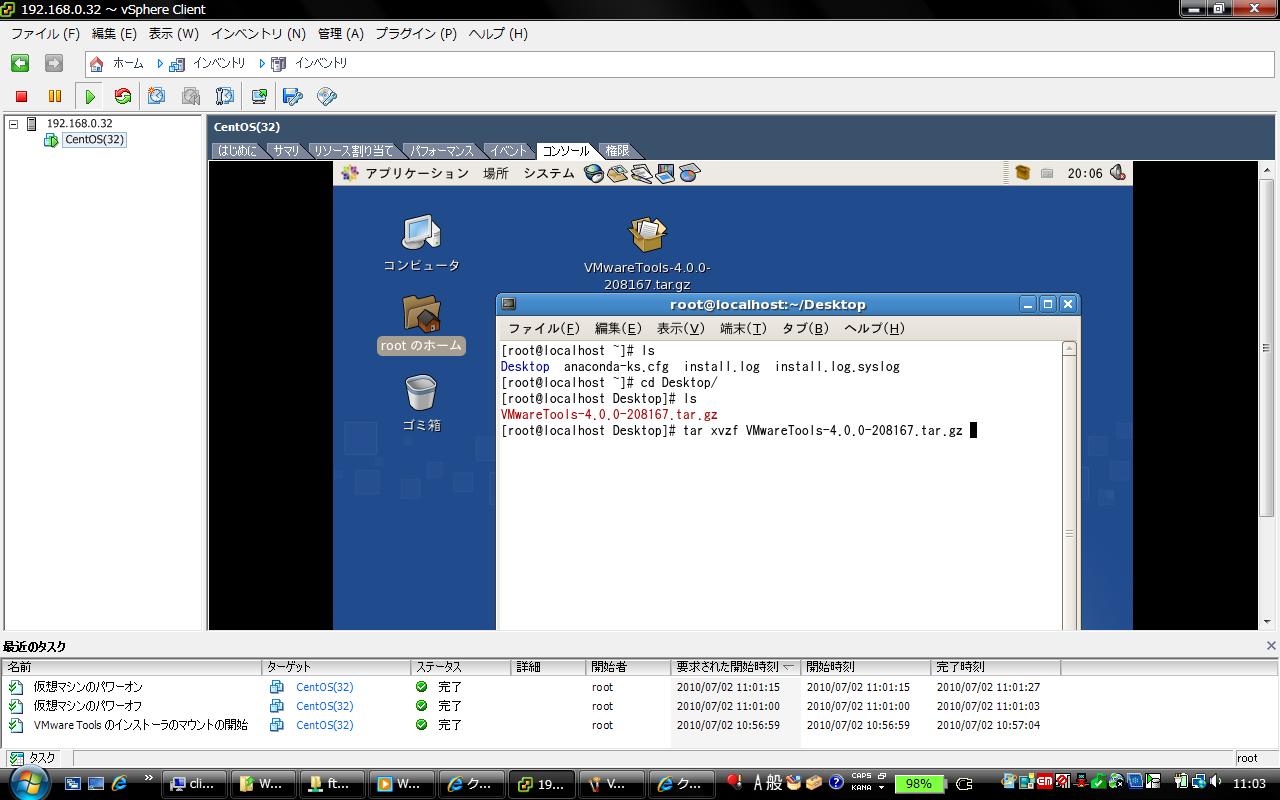Open the ファイル (F) menu in vSphere Client
This screenshot has height=800, width=1280.
[x=45, y=33]
